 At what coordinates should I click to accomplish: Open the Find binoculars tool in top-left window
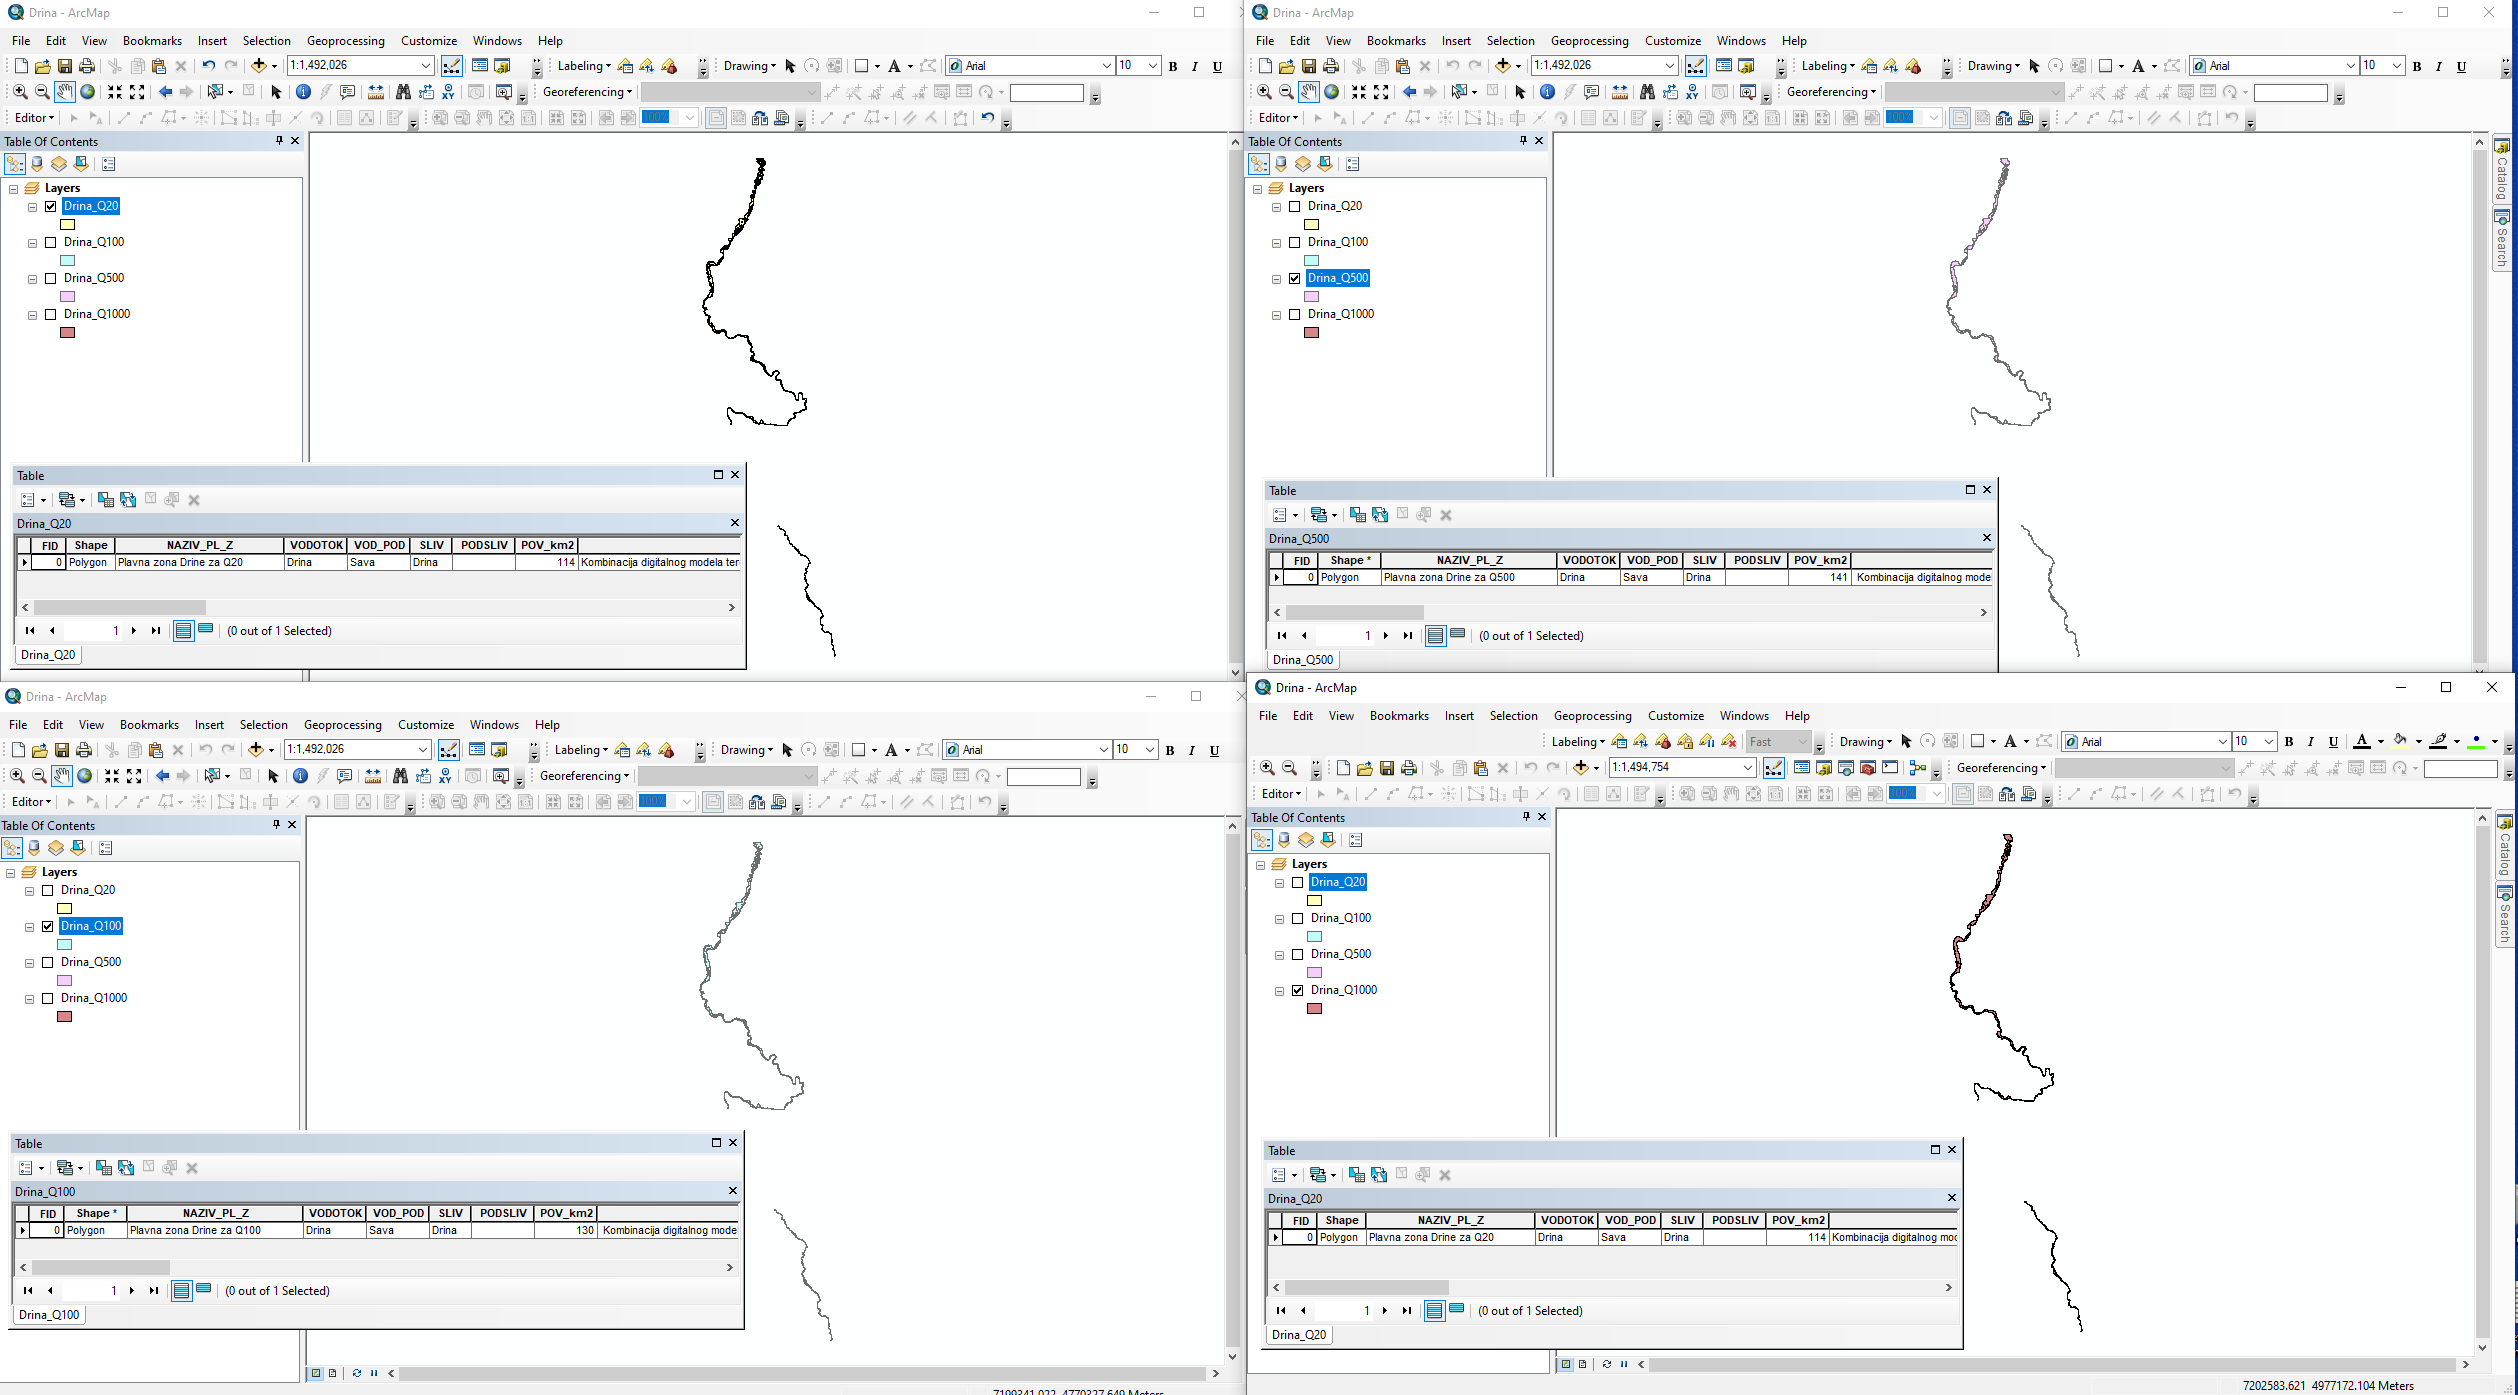pyautogui.click(x=403, y=92)
